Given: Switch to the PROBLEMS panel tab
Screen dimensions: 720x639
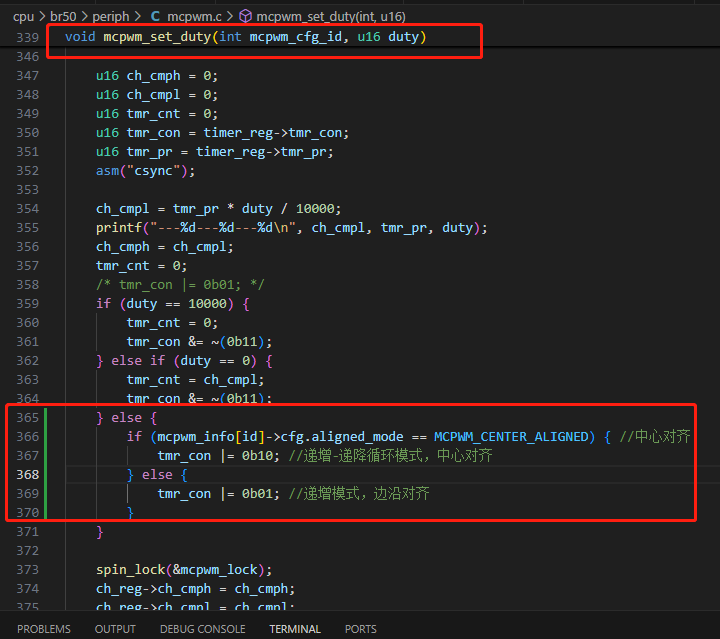Looking at the screenshot, I should tap(44, 629).
